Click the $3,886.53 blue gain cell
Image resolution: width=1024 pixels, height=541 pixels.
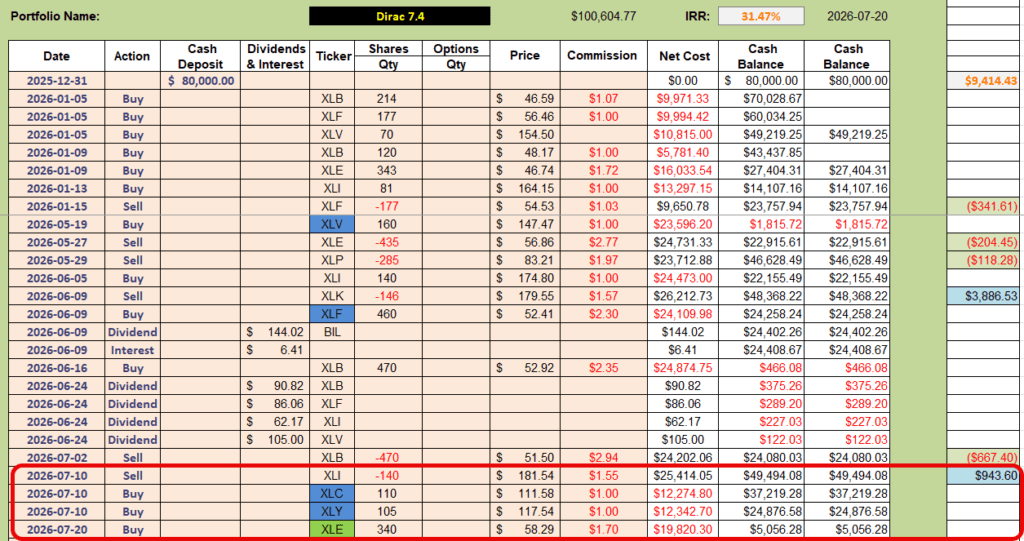(x=983, y=296)
